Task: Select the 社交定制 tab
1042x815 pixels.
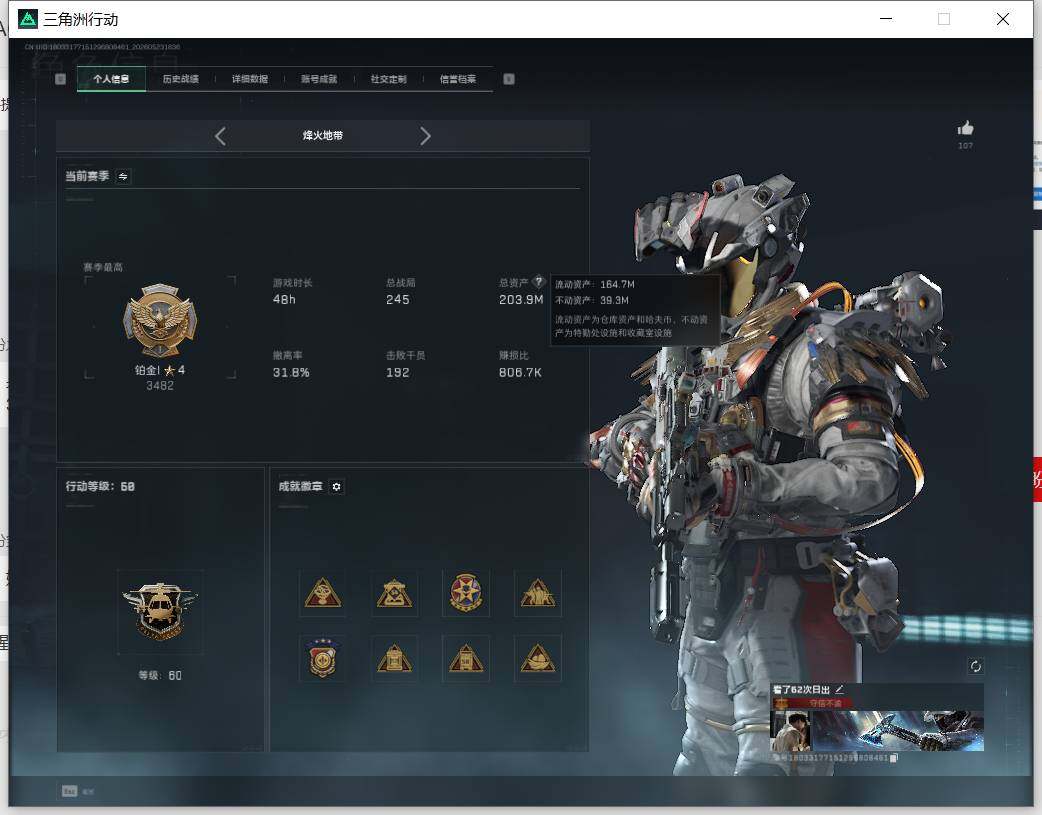Action: tap(389, 79)
